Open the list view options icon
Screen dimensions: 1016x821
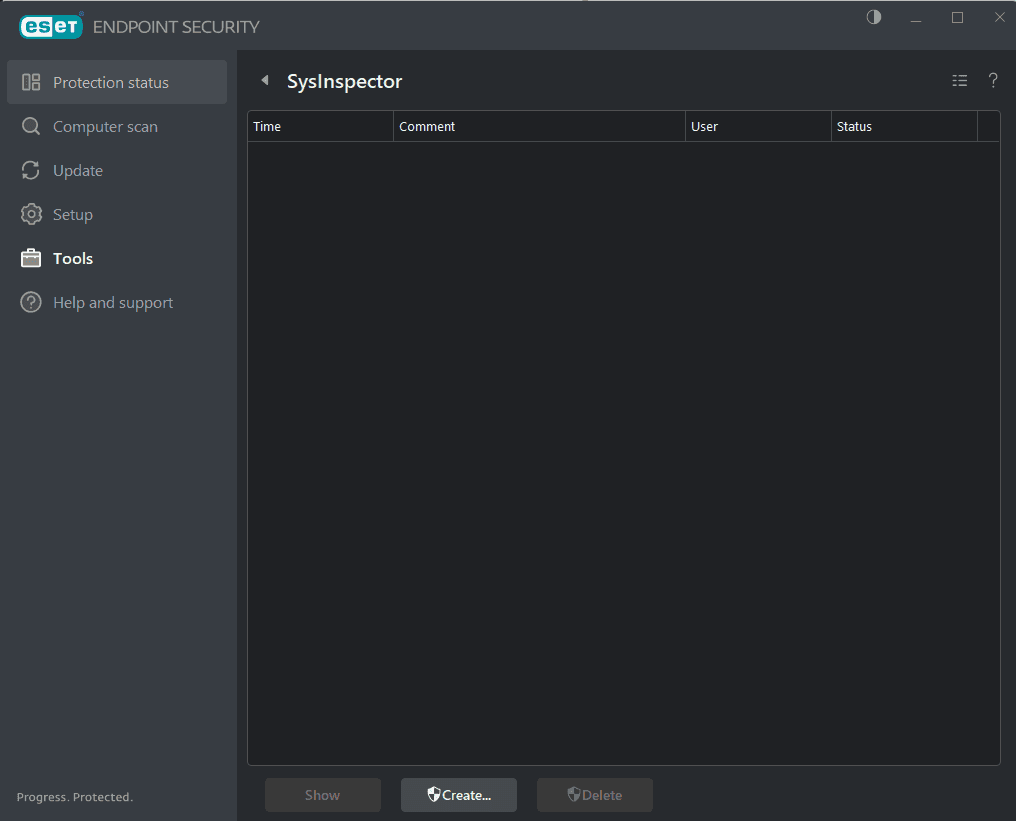(x=960, y=80)
